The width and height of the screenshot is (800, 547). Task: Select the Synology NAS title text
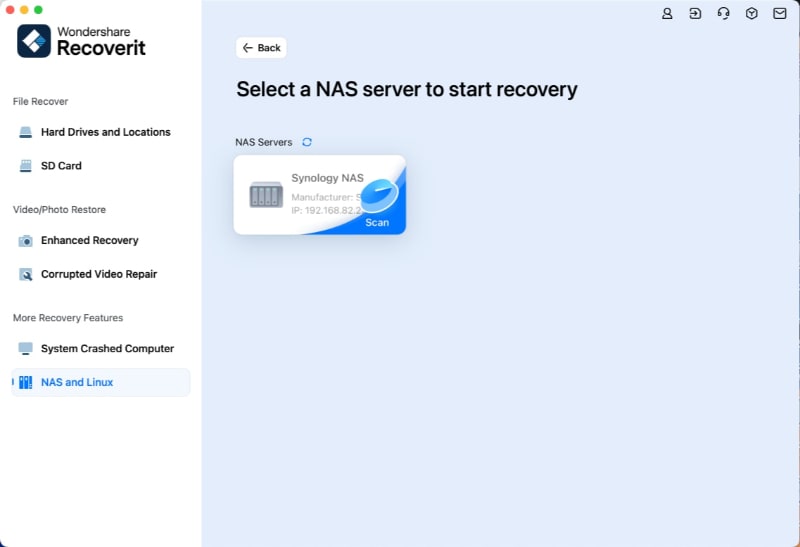tap(328, 178)
